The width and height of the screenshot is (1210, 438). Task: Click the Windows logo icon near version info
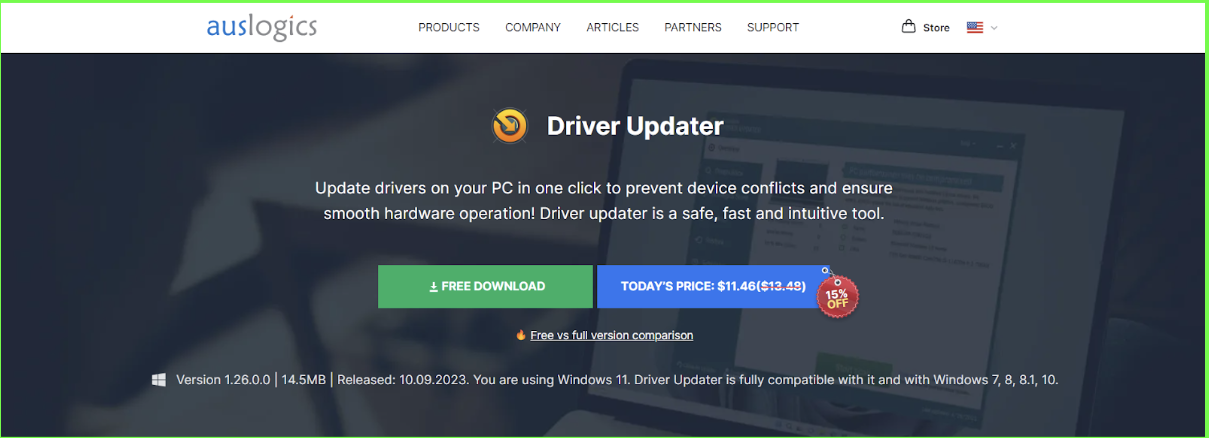pyautogui.click(x=159, y=380)
